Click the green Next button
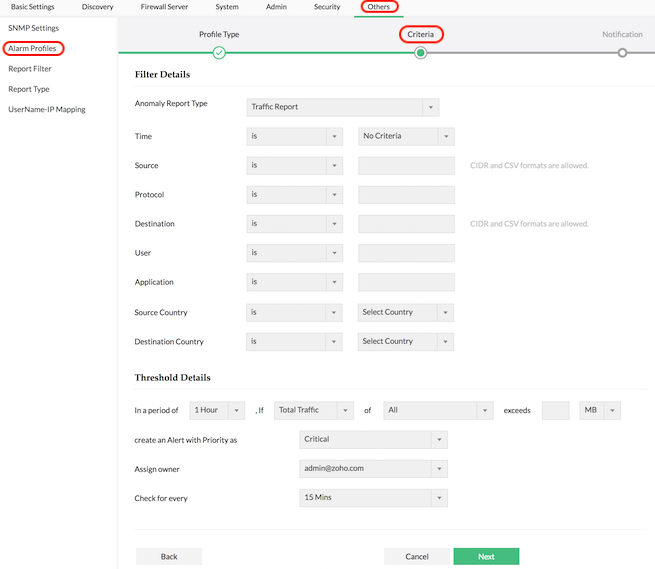The width and height of the screenshot is (655, 569). point(486,556)
